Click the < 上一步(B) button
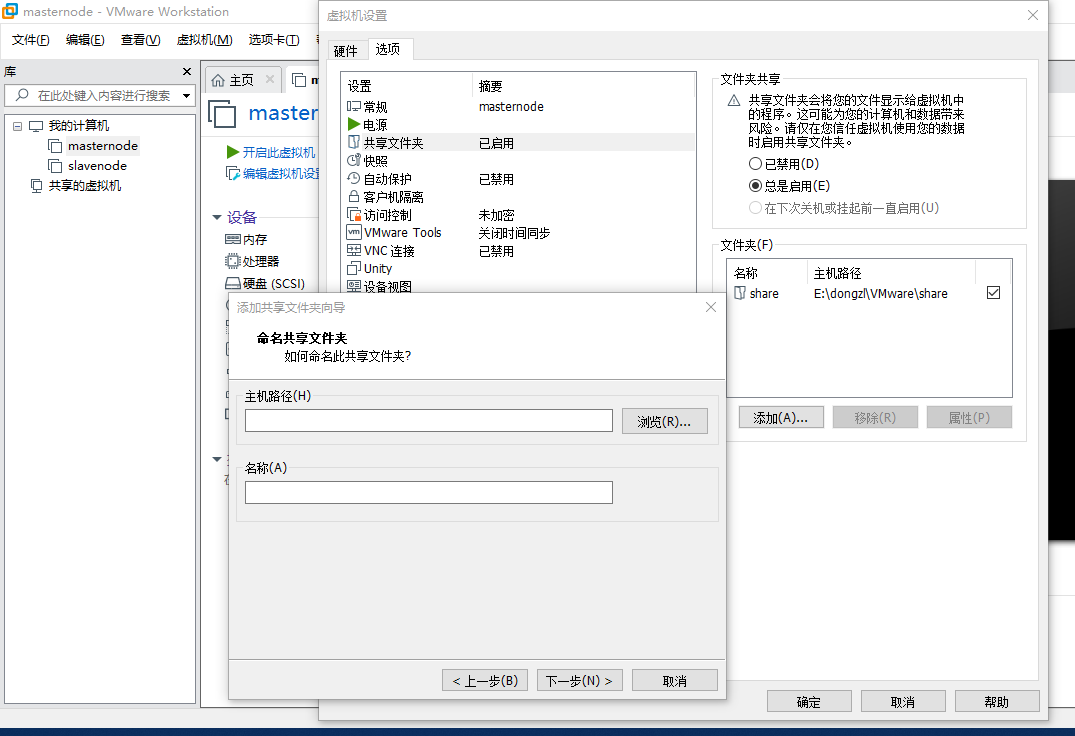 coord(485,680)
